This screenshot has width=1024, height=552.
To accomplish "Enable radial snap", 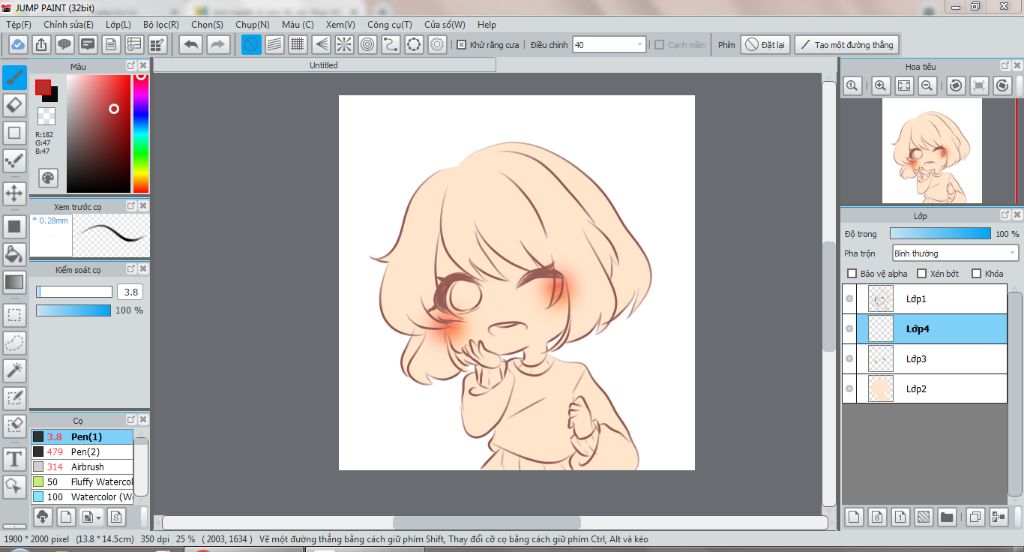I will click(x=344, y=44).
